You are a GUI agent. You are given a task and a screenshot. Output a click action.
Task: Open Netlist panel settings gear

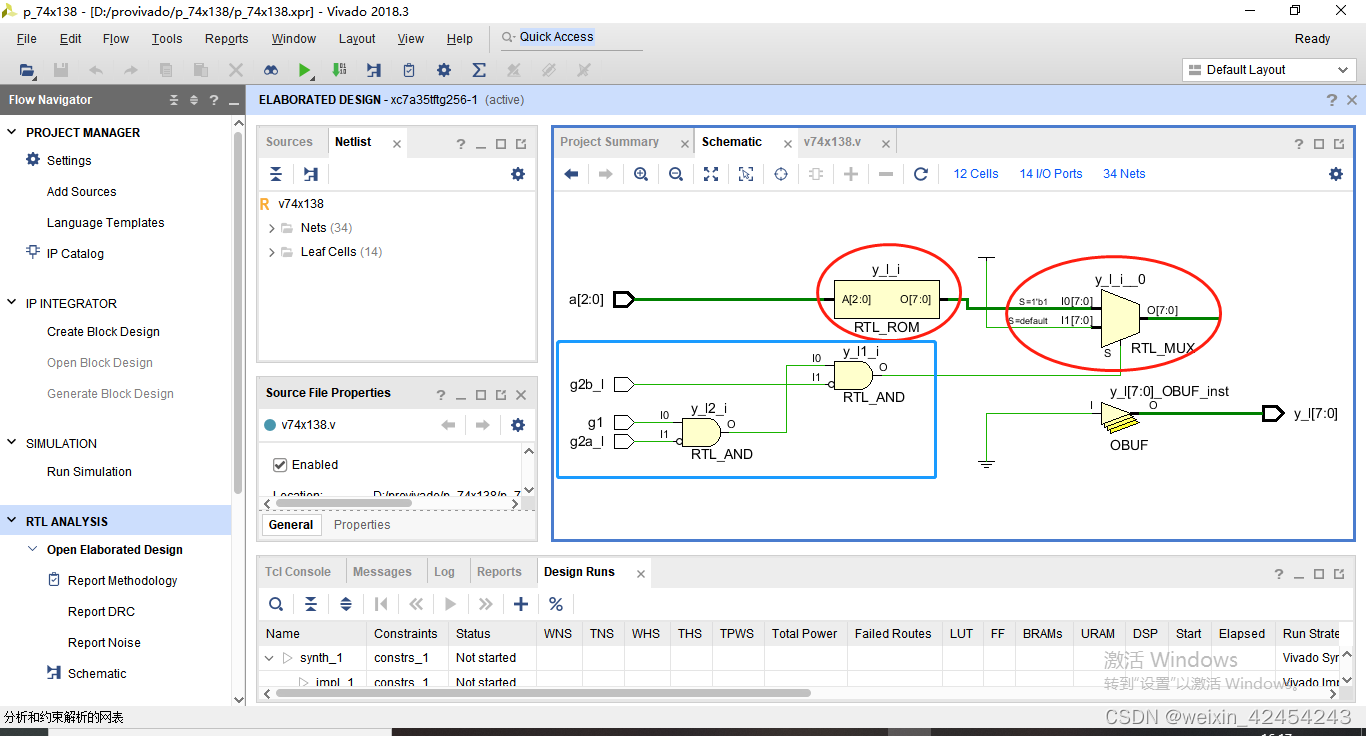point(517,174)
